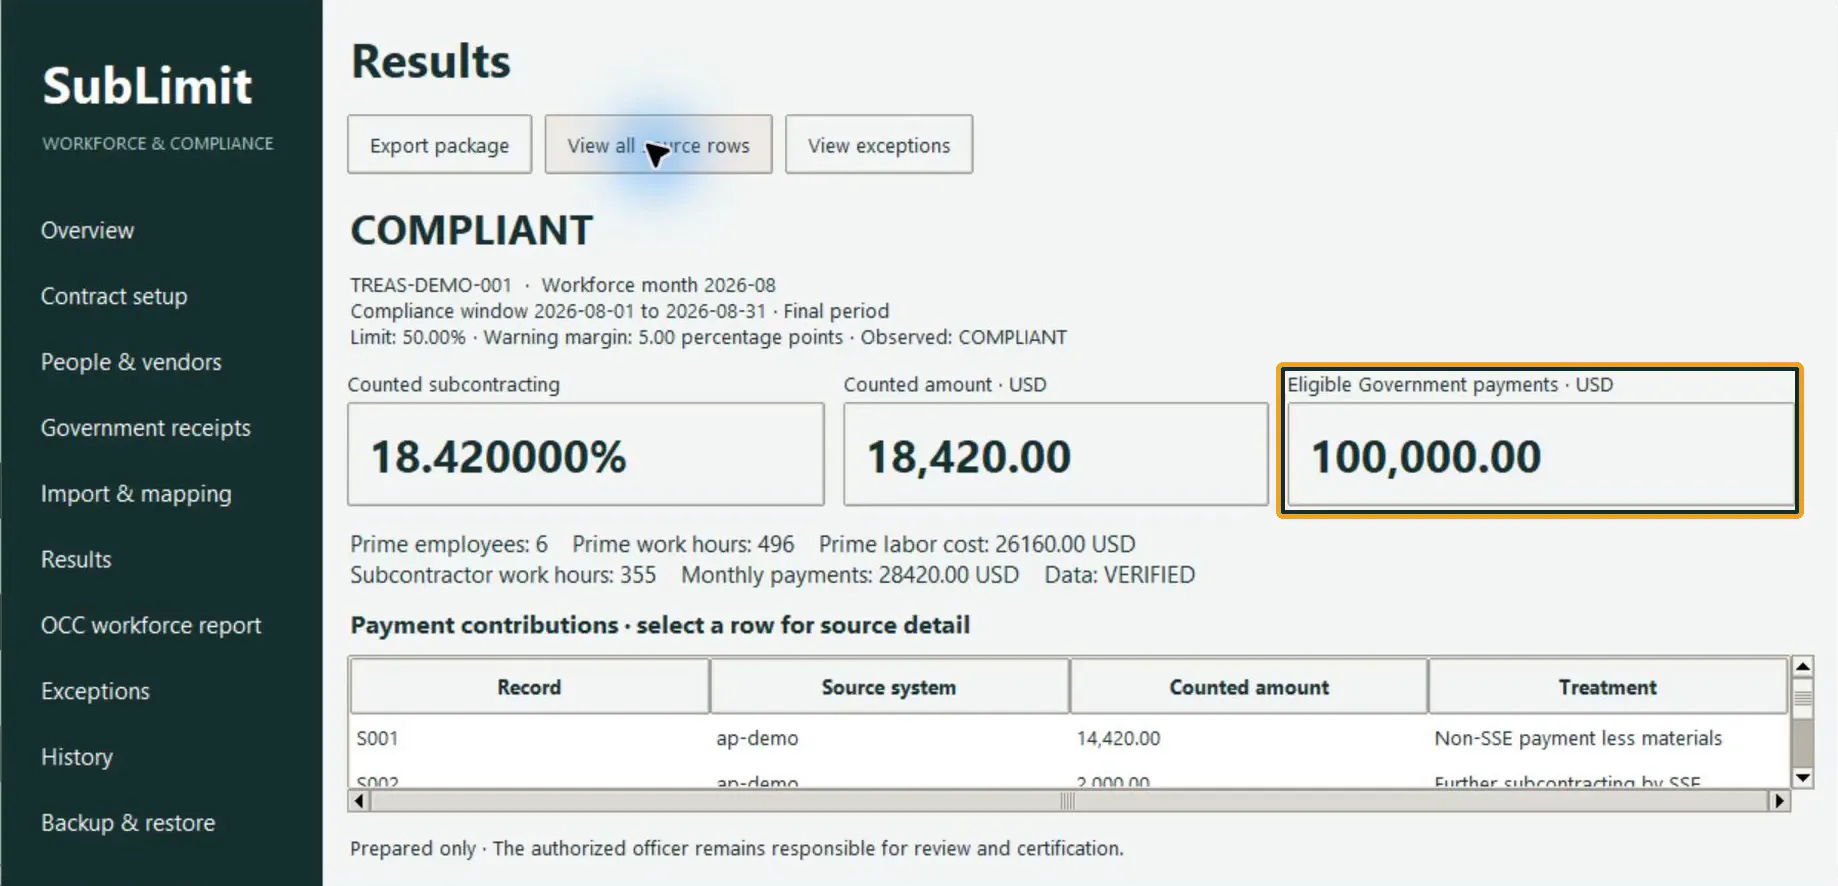The width and height of the screenshot is (1838, 886).
Task: Click the horizontal scroll left arrow
Action: pos(359,801)
